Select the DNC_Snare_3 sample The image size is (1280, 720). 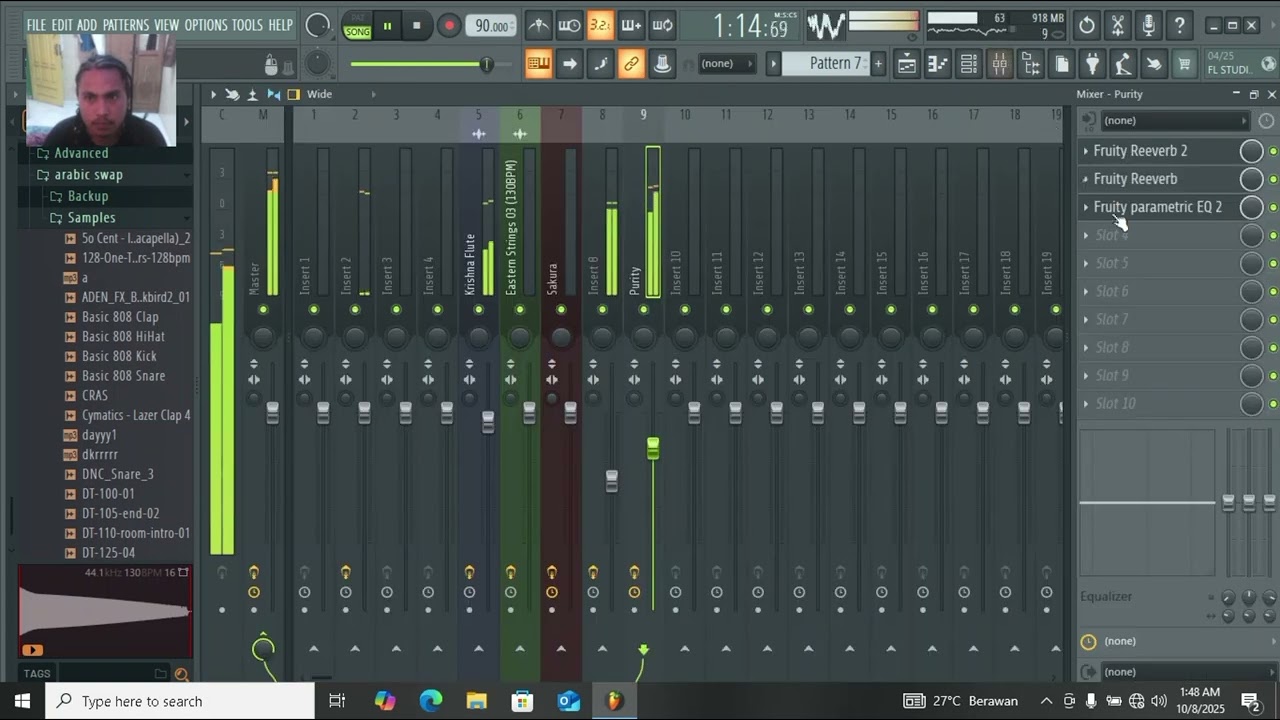click(118, 474)
